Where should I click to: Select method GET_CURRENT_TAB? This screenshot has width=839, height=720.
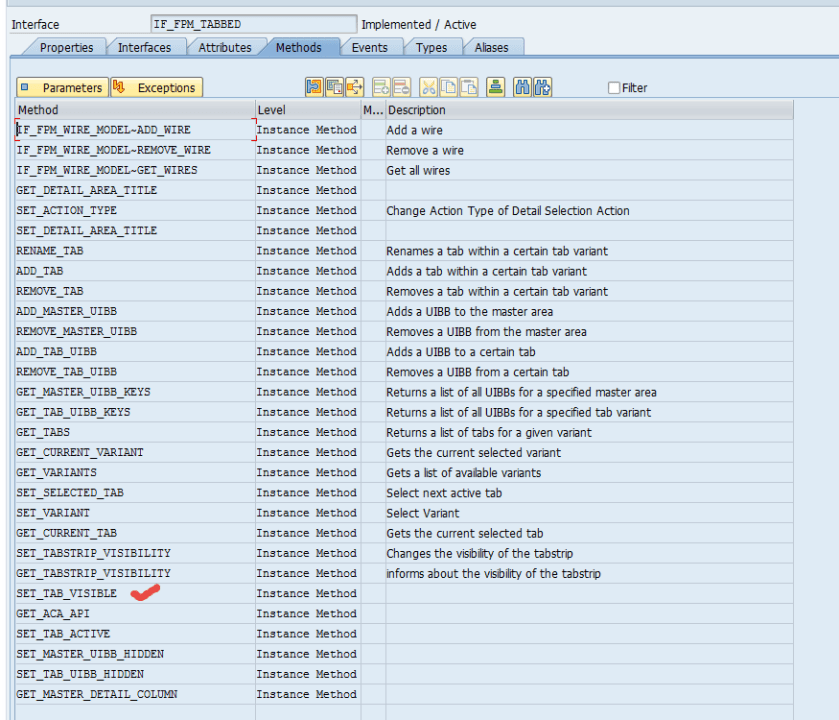point(135,533)
